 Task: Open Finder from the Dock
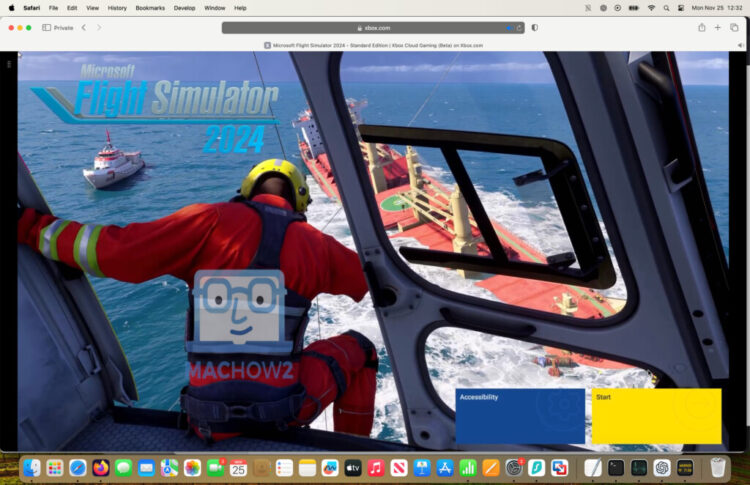[32, 468]
